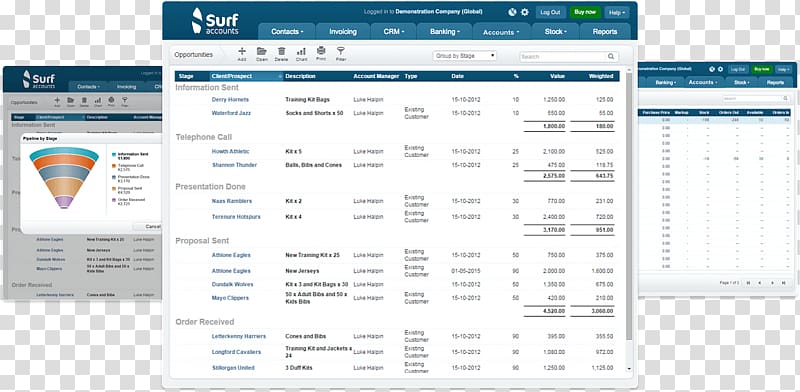Open the Help dropdown in main header
800x392 pixels.
click(x=617, y=12)
